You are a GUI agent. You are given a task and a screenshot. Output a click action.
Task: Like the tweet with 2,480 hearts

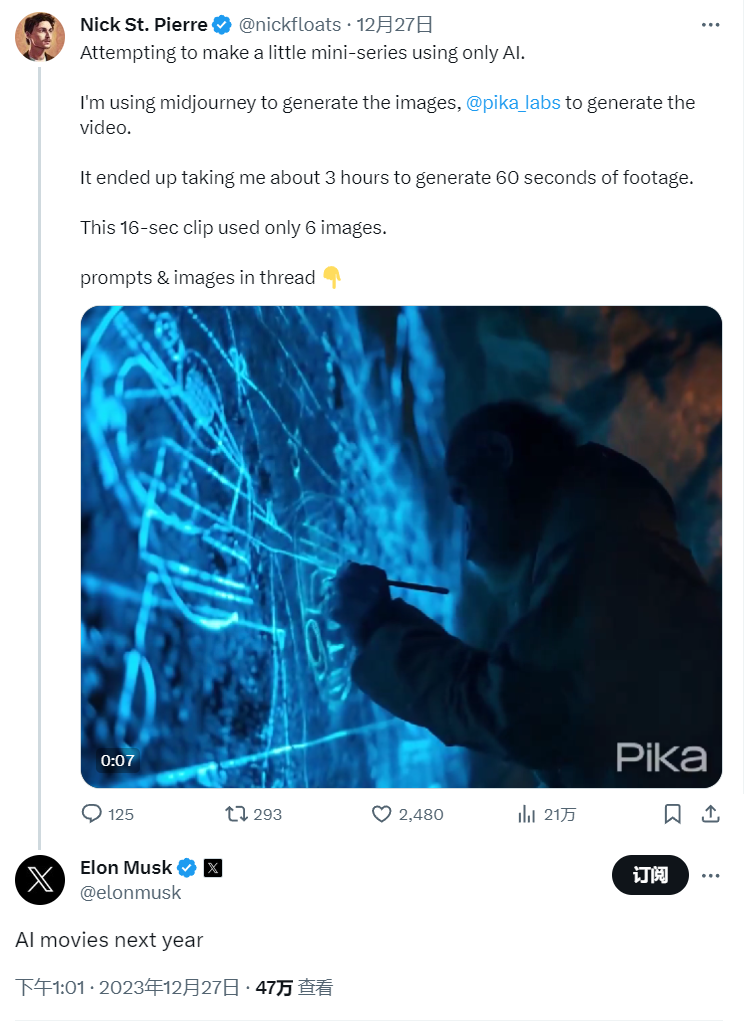[x=381, y=814]
